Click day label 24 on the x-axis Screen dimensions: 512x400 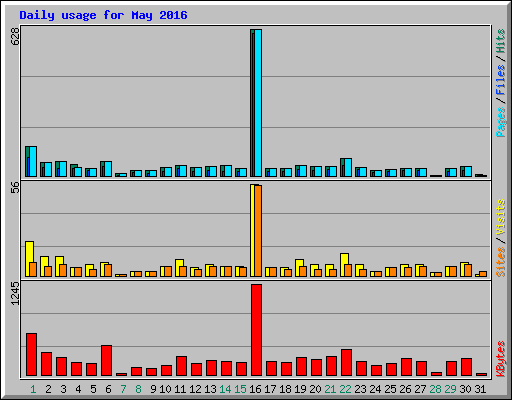click(x=375, y=389)
